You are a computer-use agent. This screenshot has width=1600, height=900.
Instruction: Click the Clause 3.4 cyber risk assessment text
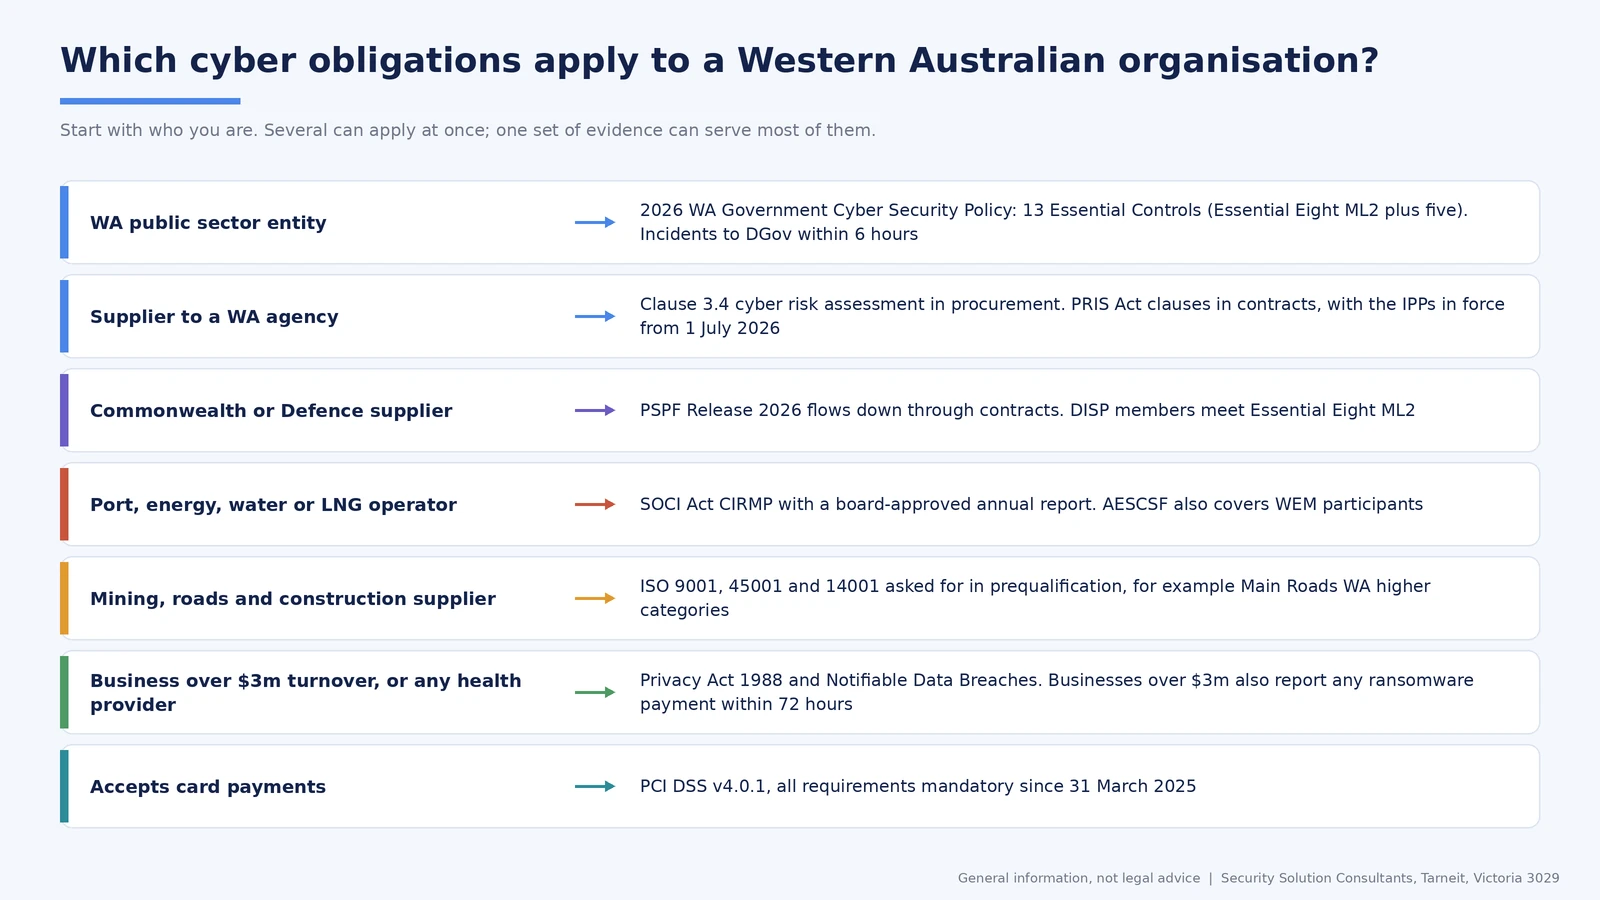click(x=1072, y=316)
